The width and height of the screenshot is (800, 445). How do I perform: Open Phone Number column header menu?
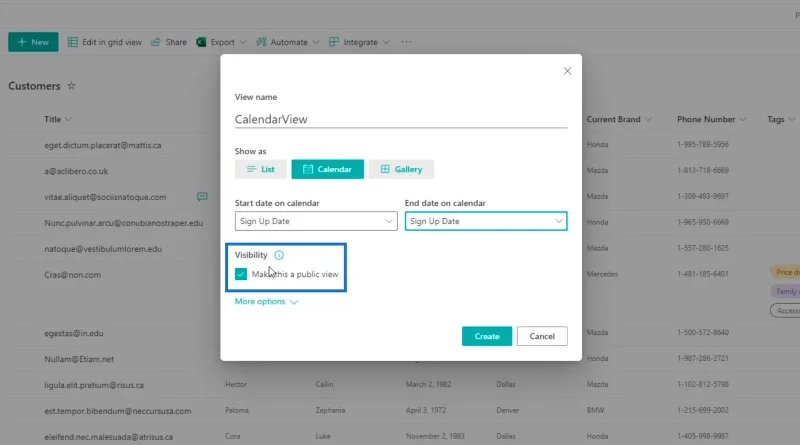pos(711,119)
